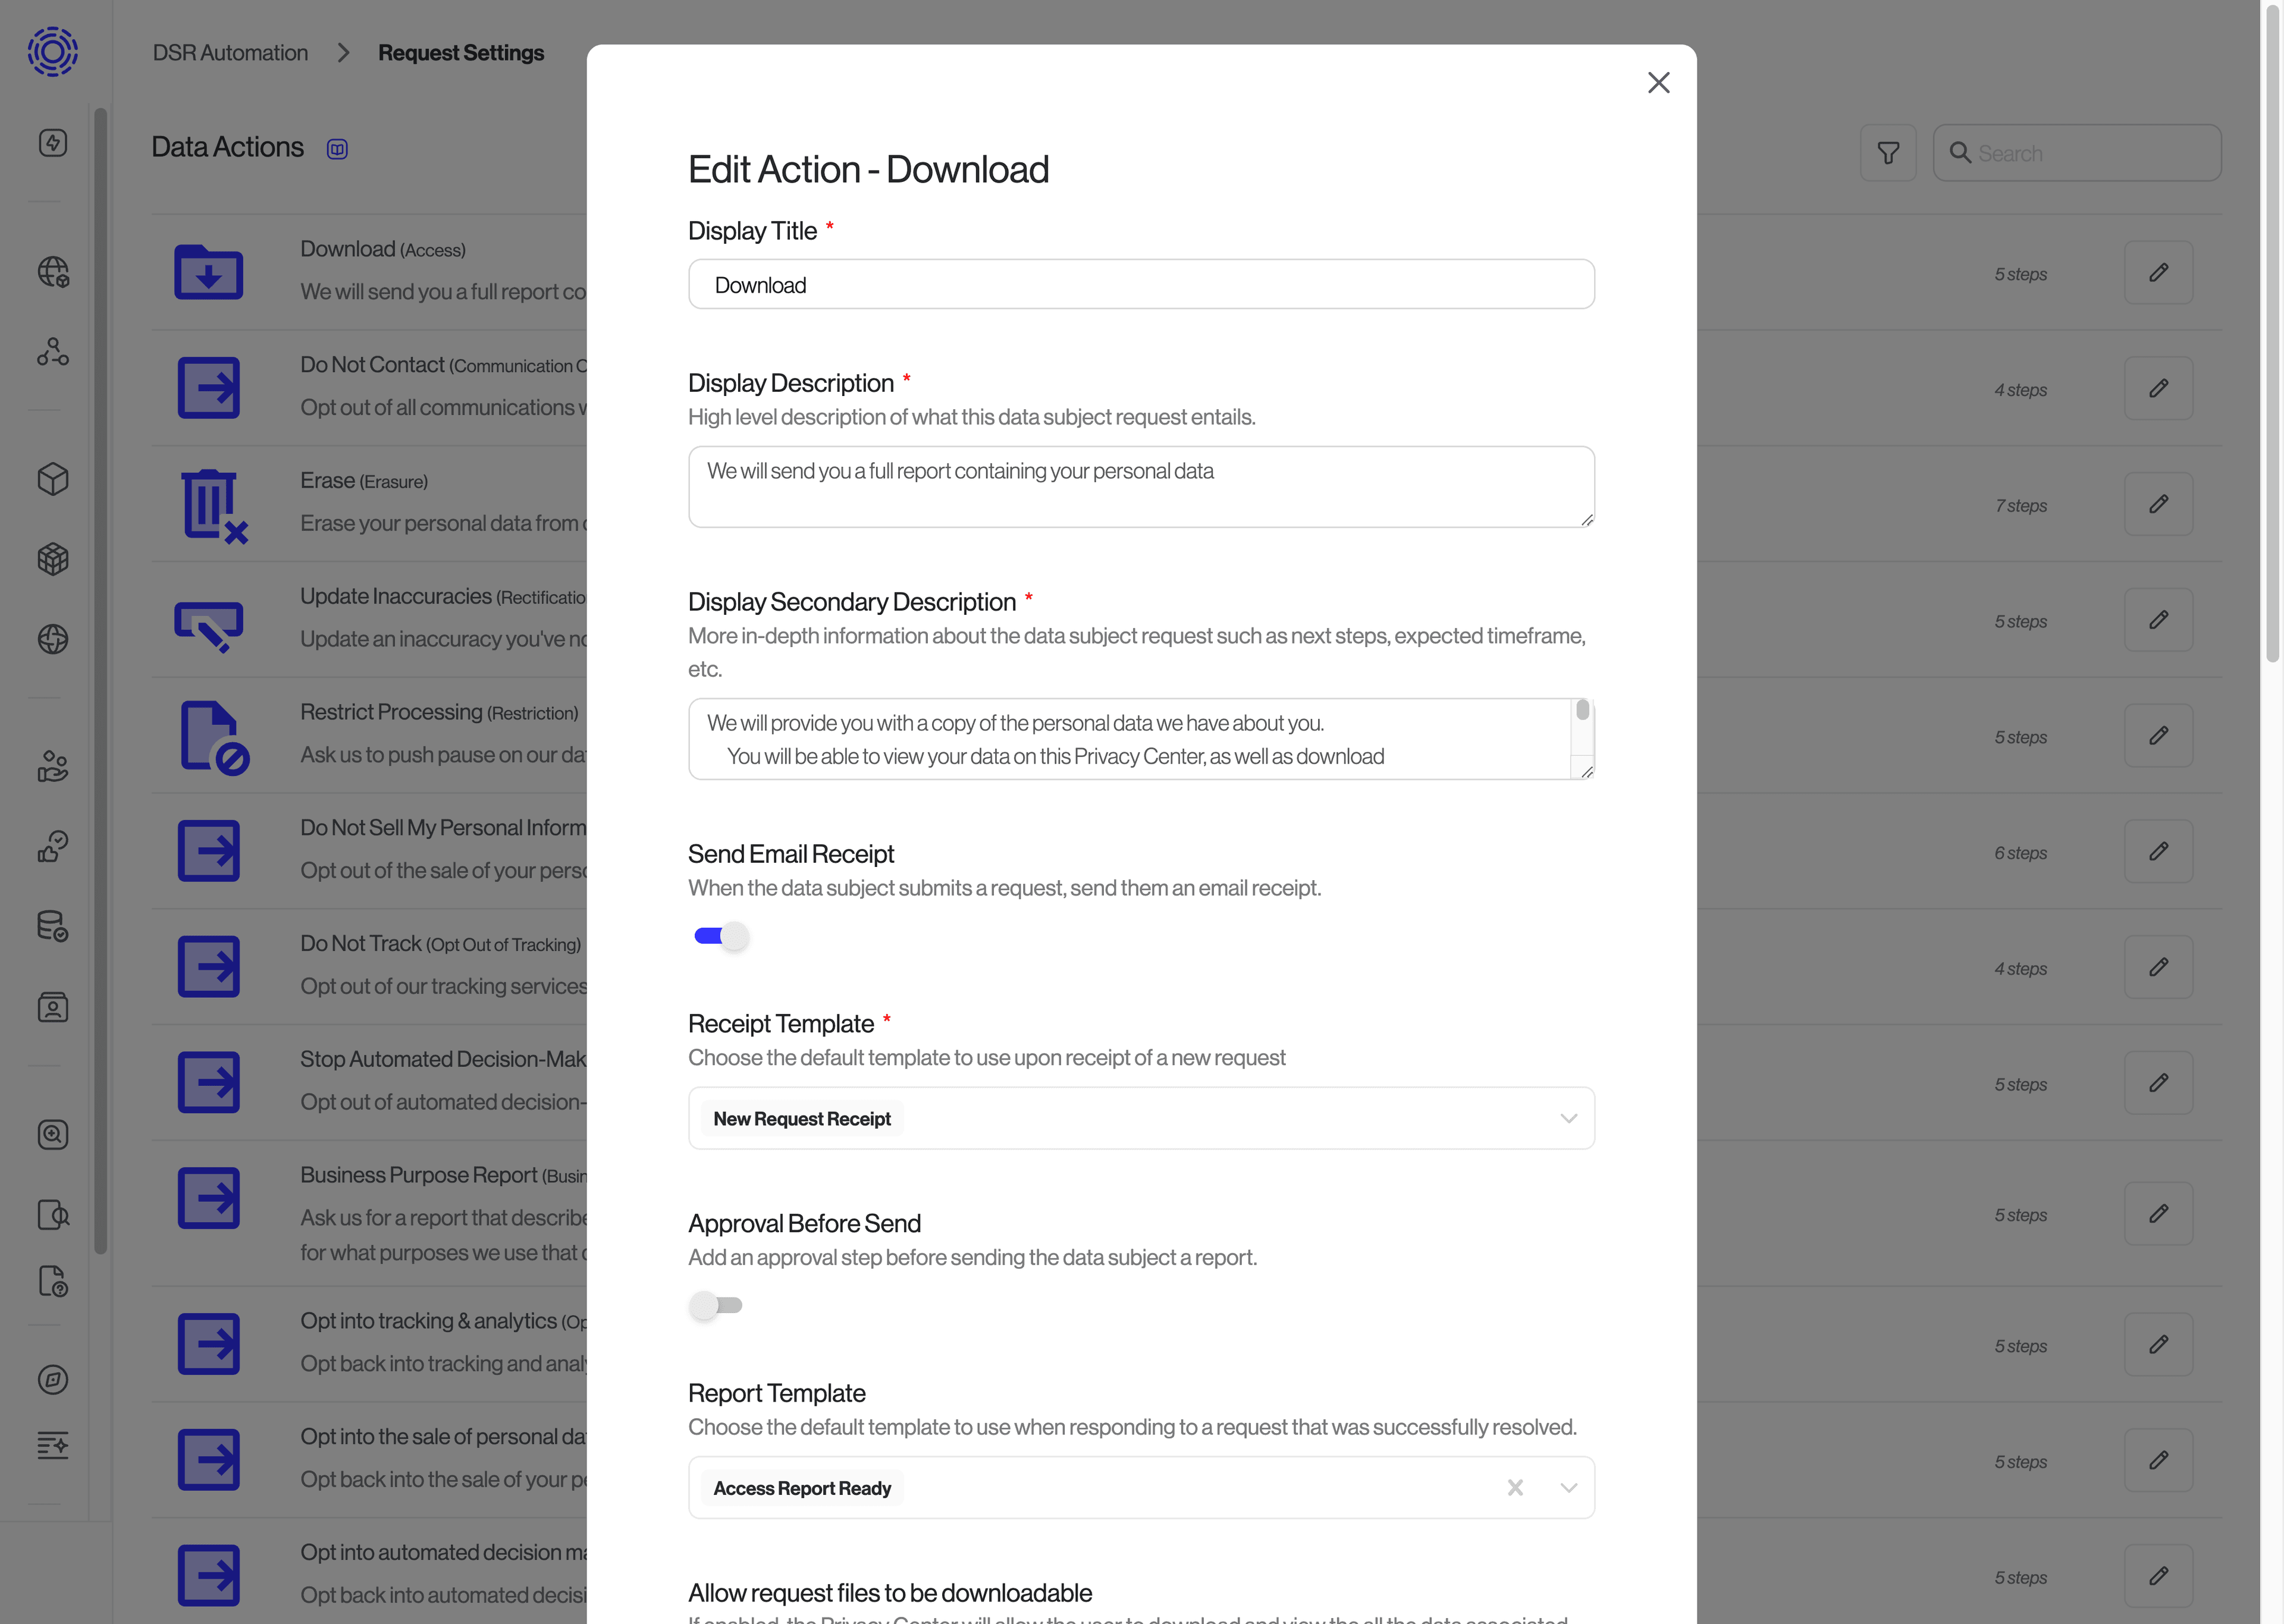The image size is (2284, 1624).
Task: Disable Send Email Receipt
Action: tap(720, 936)
